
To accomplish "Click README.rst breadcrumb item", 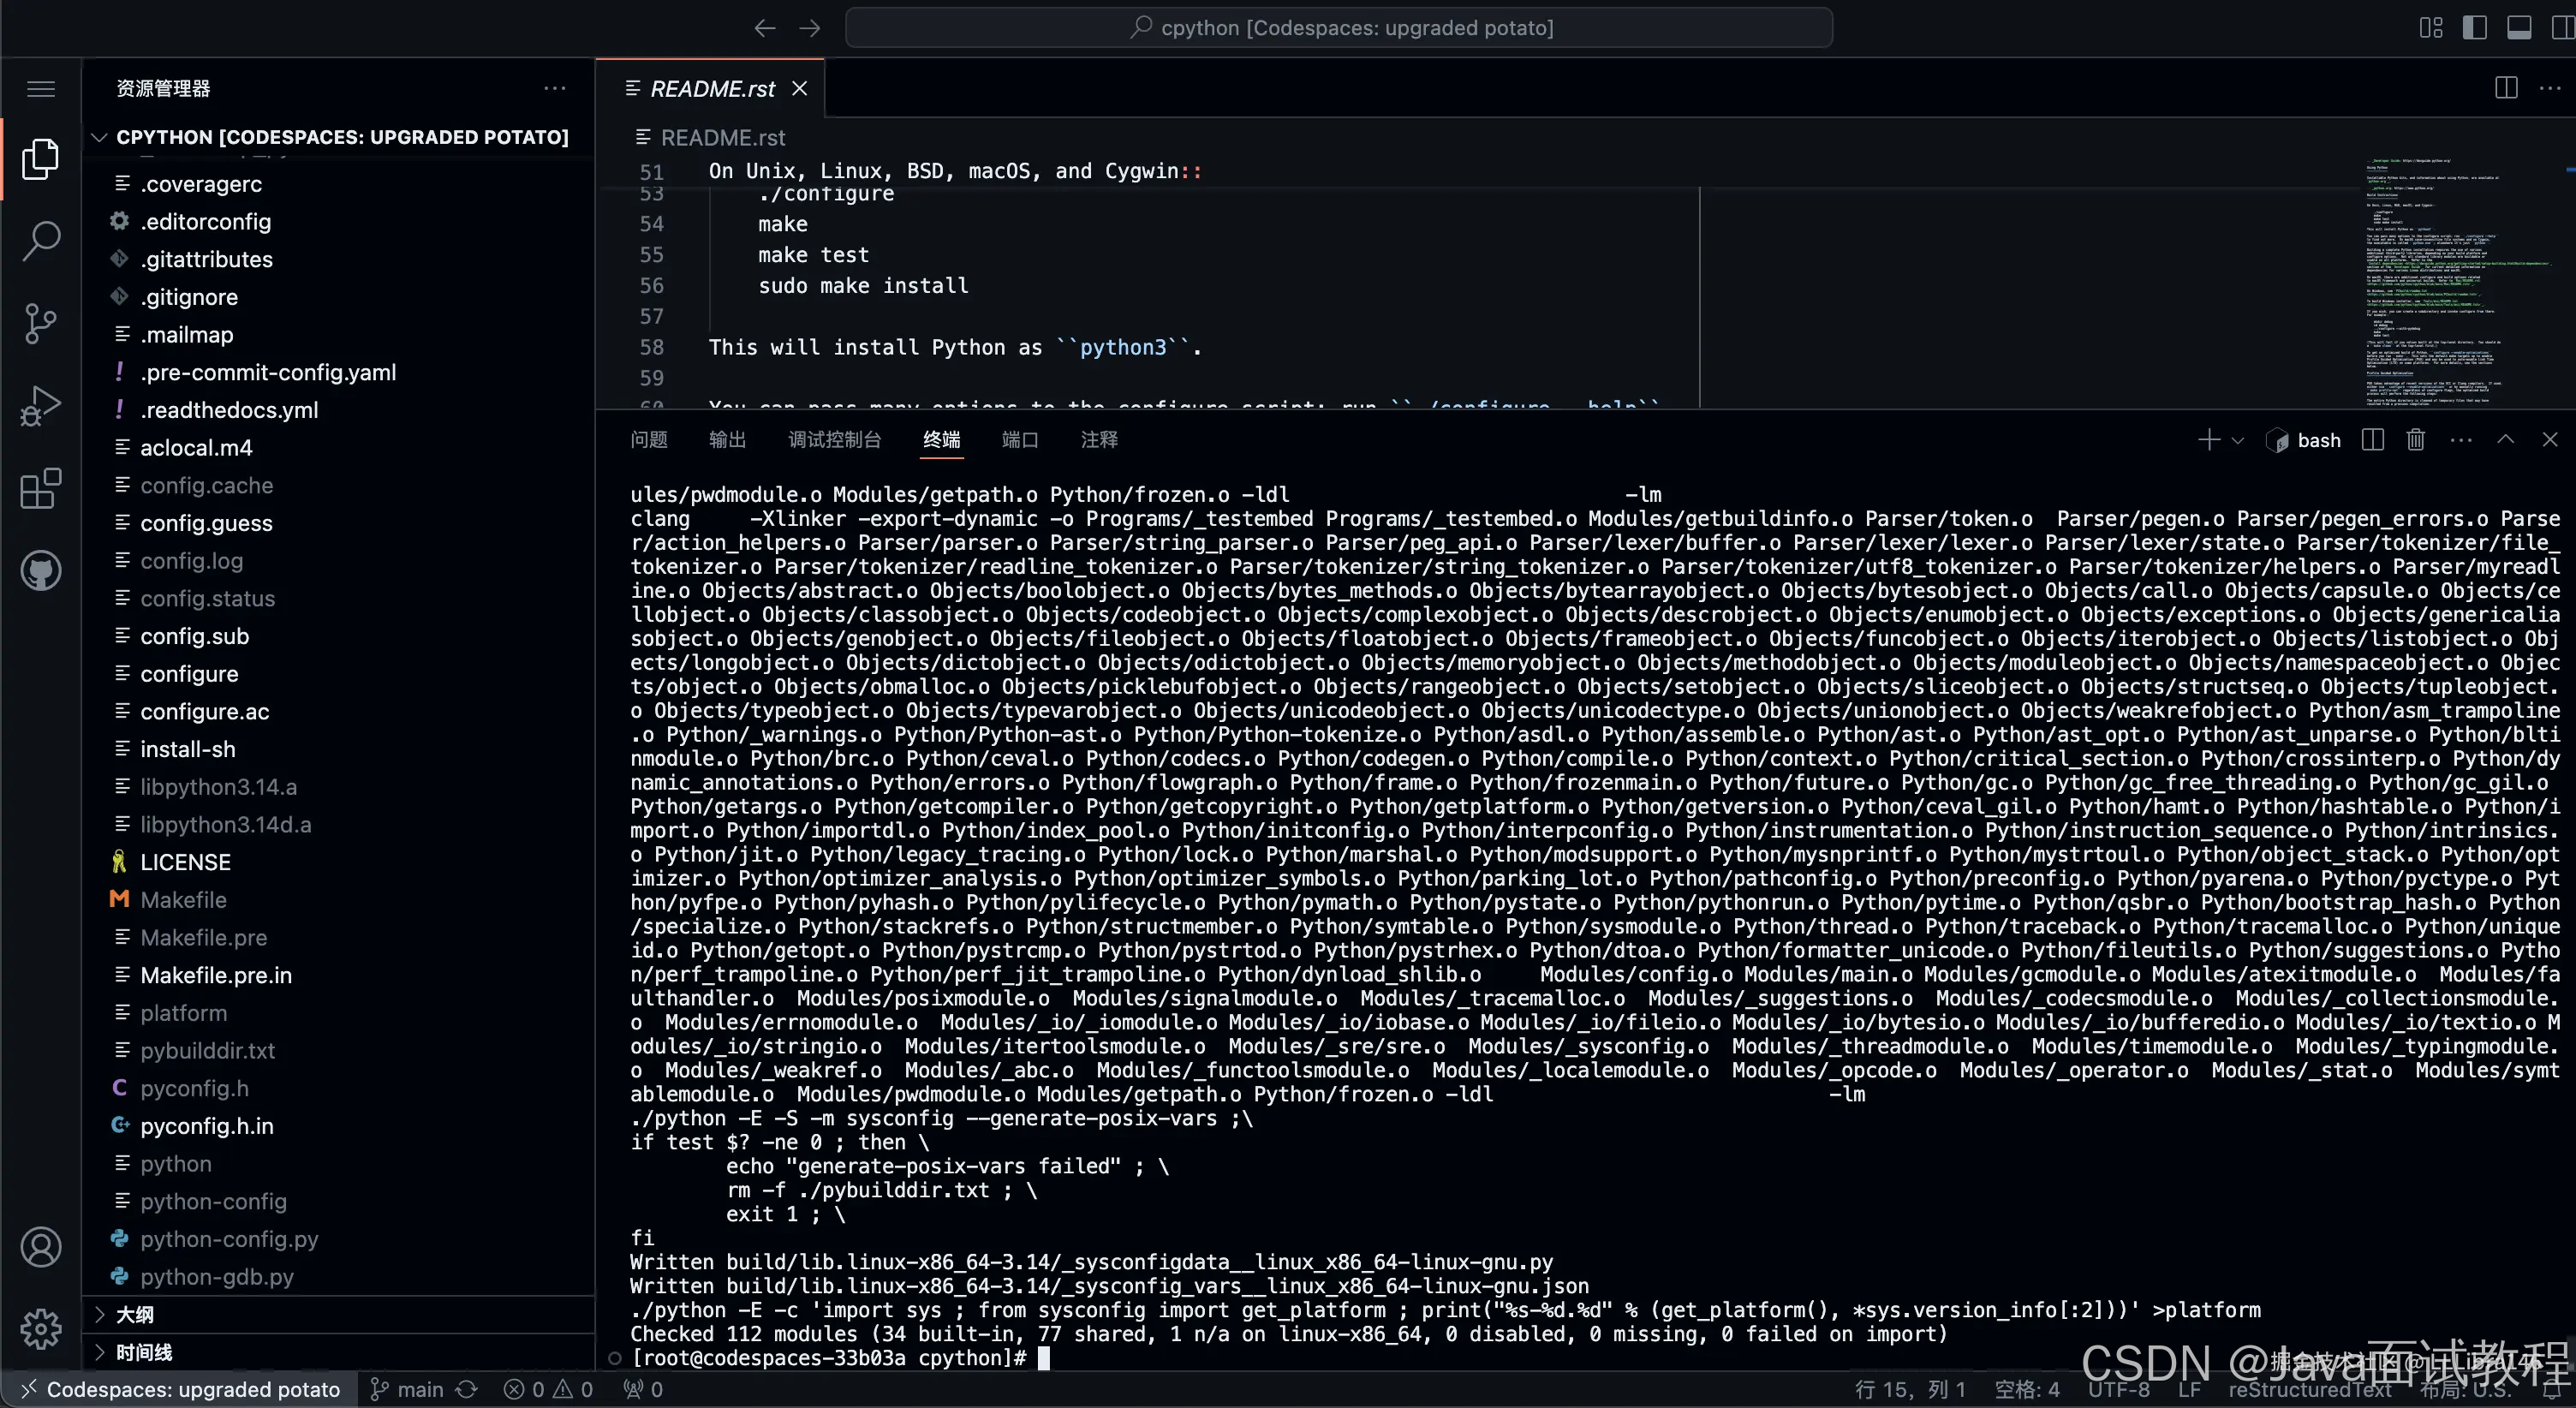I will (711, 137).
